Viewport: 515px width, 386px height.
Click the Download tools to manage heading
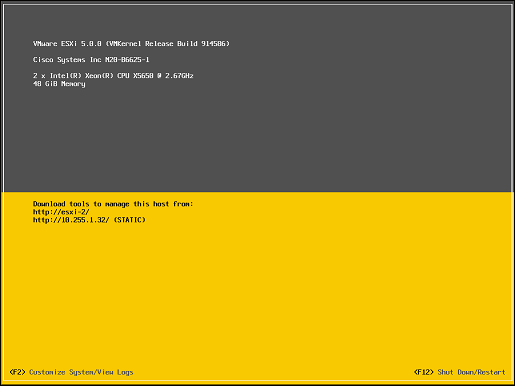(113, 204)
